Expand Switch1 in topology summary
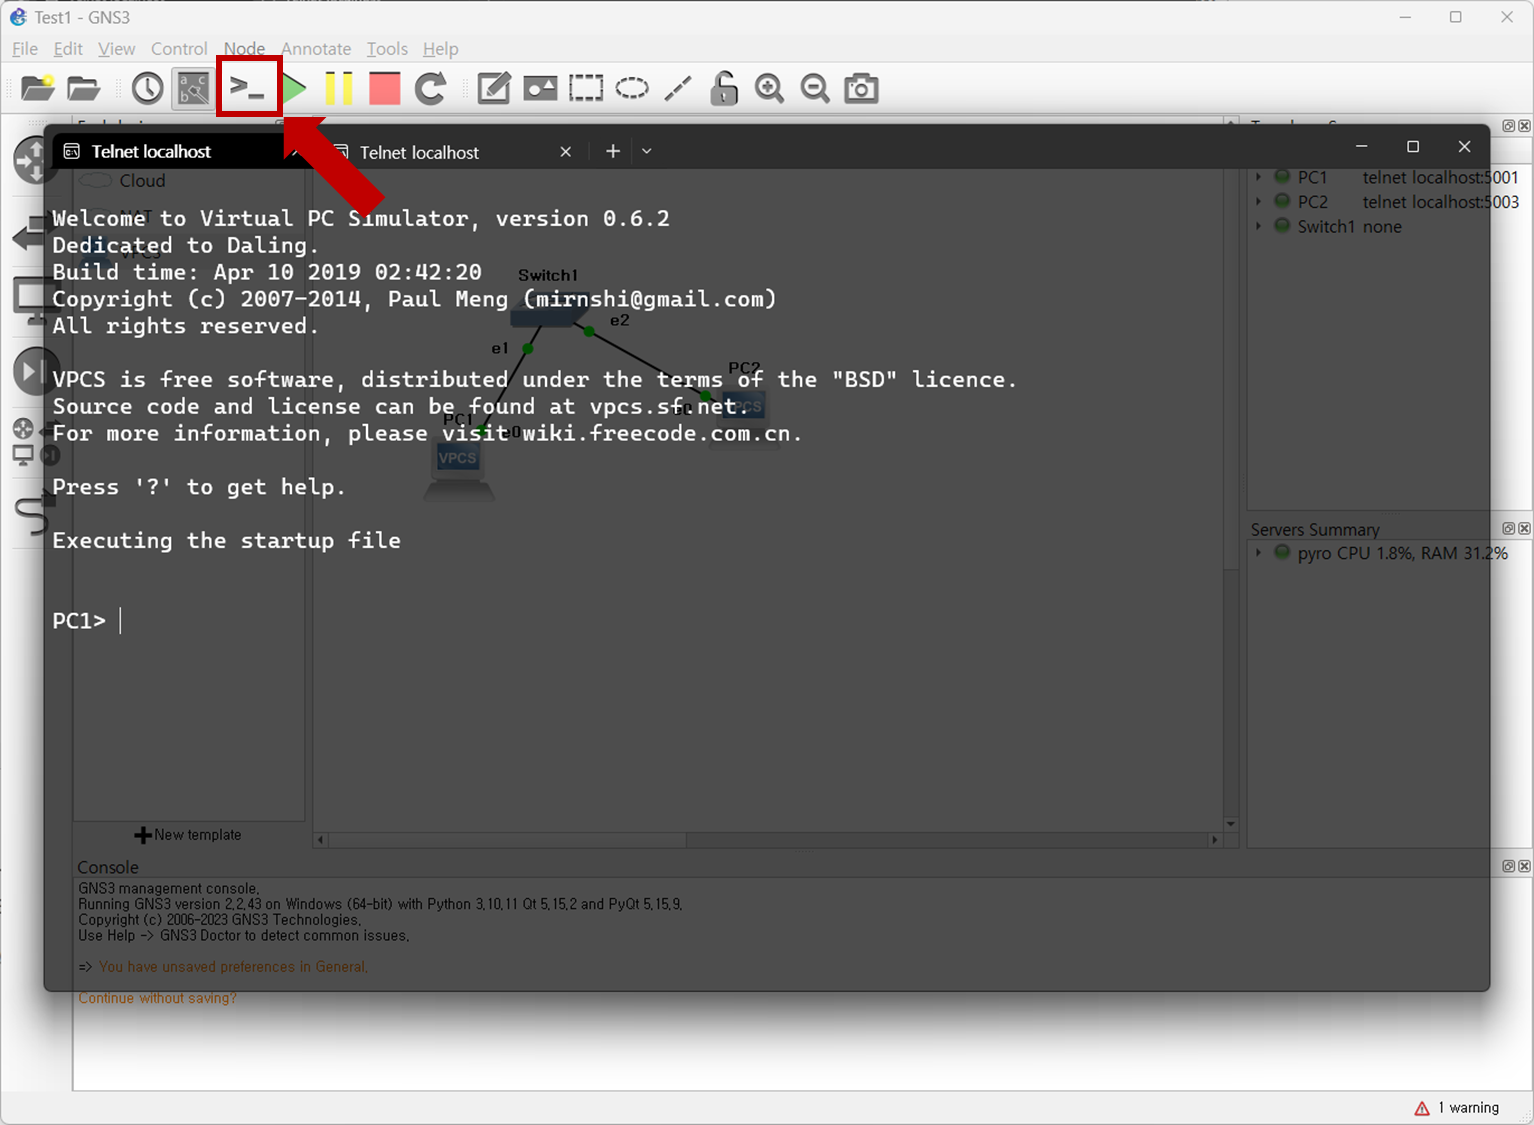 (x=1259, y=227)
